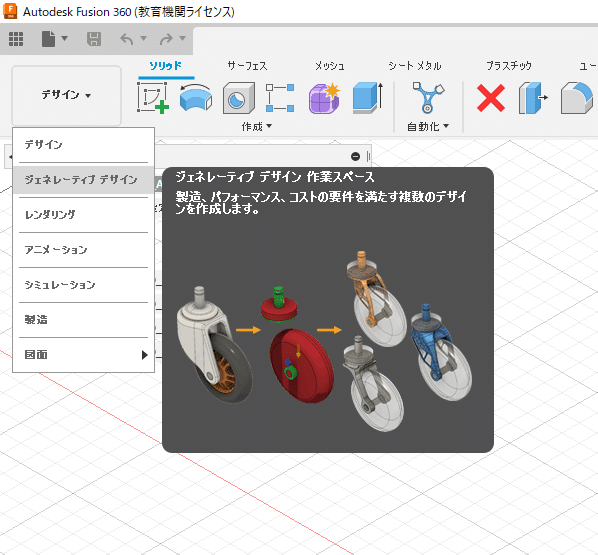The image size is (598, 555).
Task: Choose ジェネレーティブ デザイン workspace
Action: tap(84, 180)
